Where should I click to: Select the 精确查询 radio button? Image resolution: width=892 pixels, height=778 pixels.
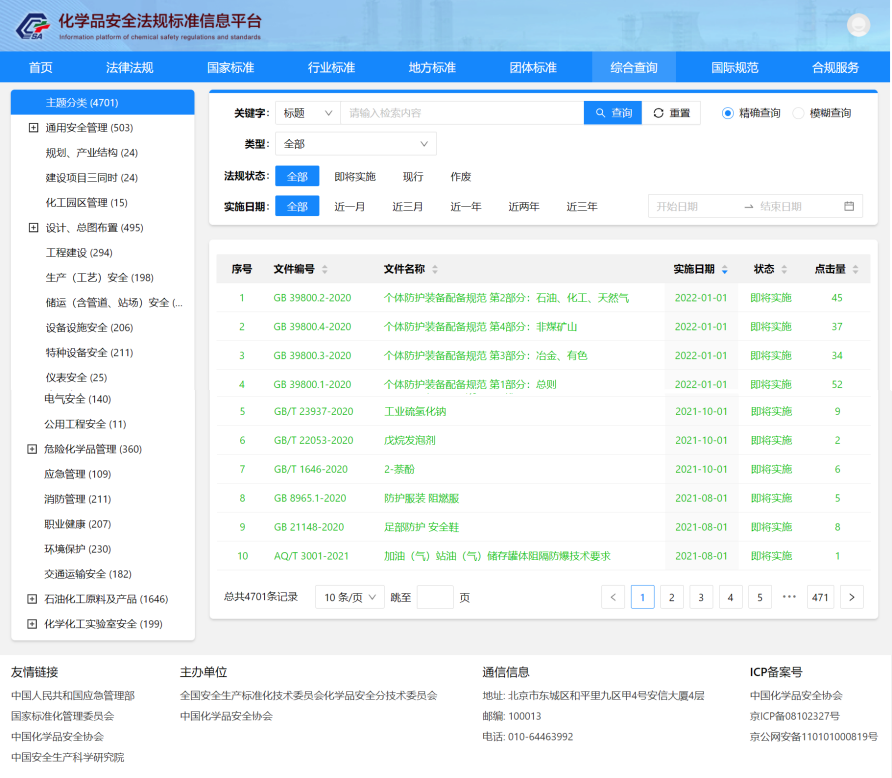[x=727, y=113]
